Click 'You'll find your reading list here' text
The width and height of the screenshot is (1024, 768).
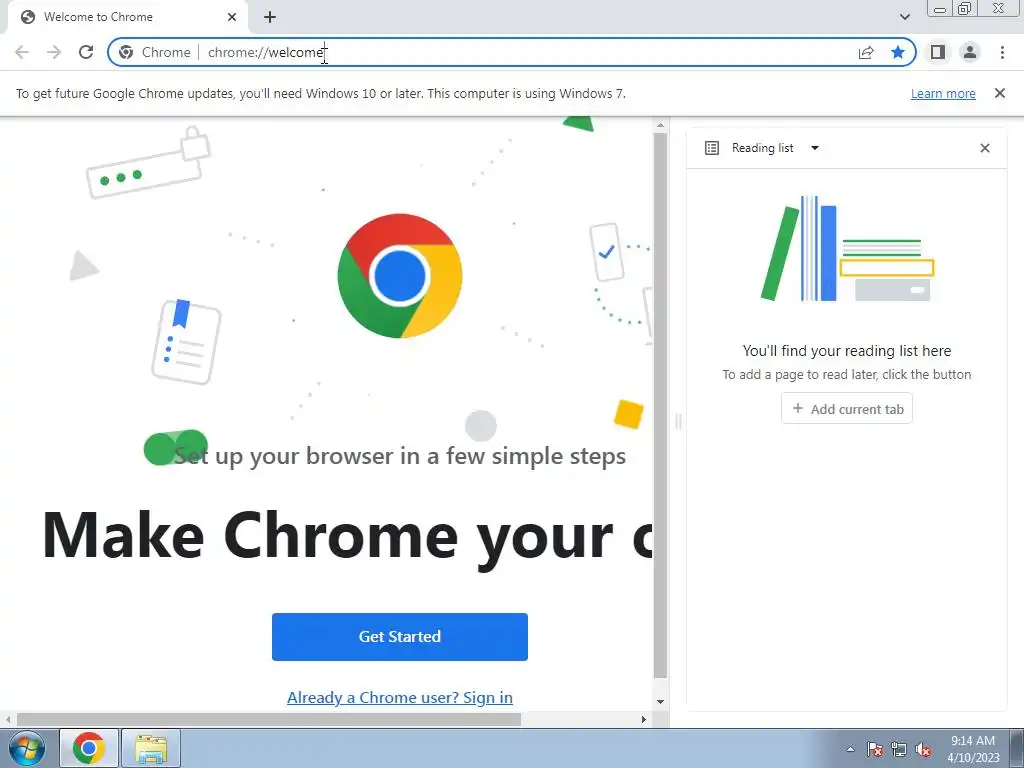(846, 351)
